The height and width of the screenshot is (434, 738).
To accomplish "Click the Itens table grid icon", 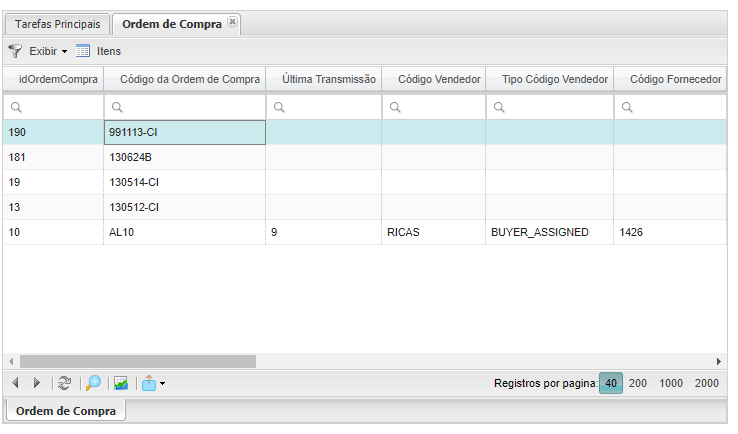I will pyautogui.click(x=83, y=50).
